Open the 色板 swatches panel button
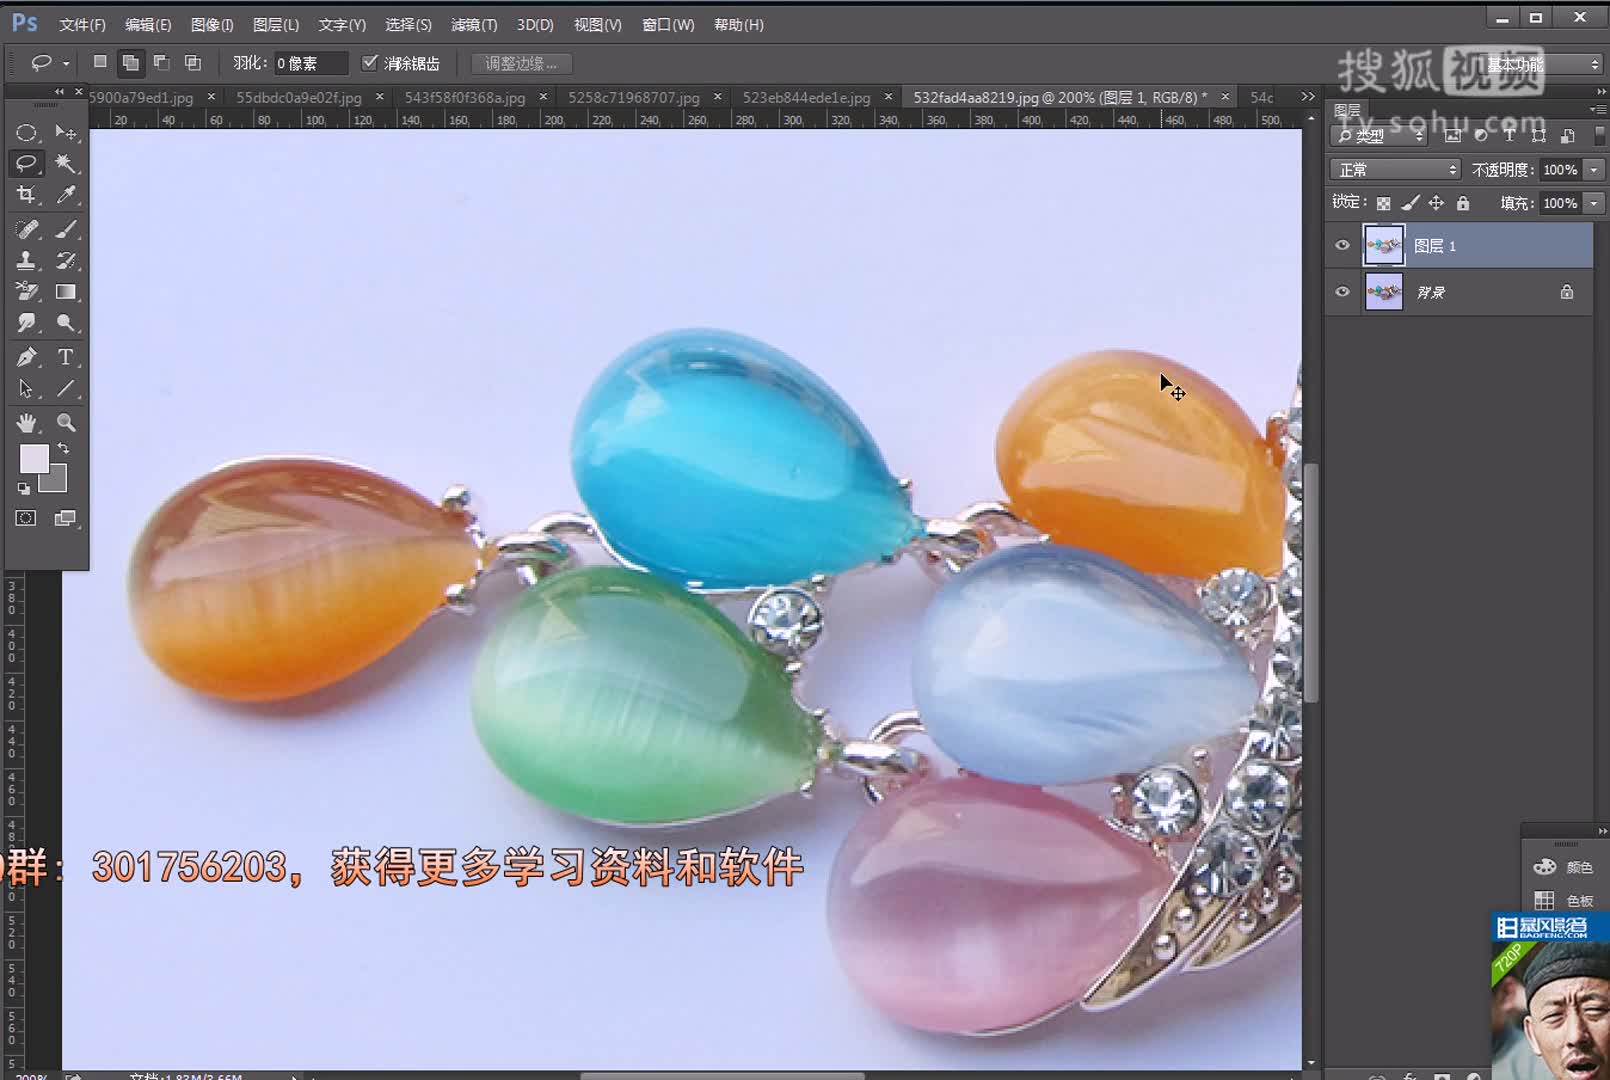Image resolution: width=1610 pixels, height=1080 pixels. [x=1564, y=900]
